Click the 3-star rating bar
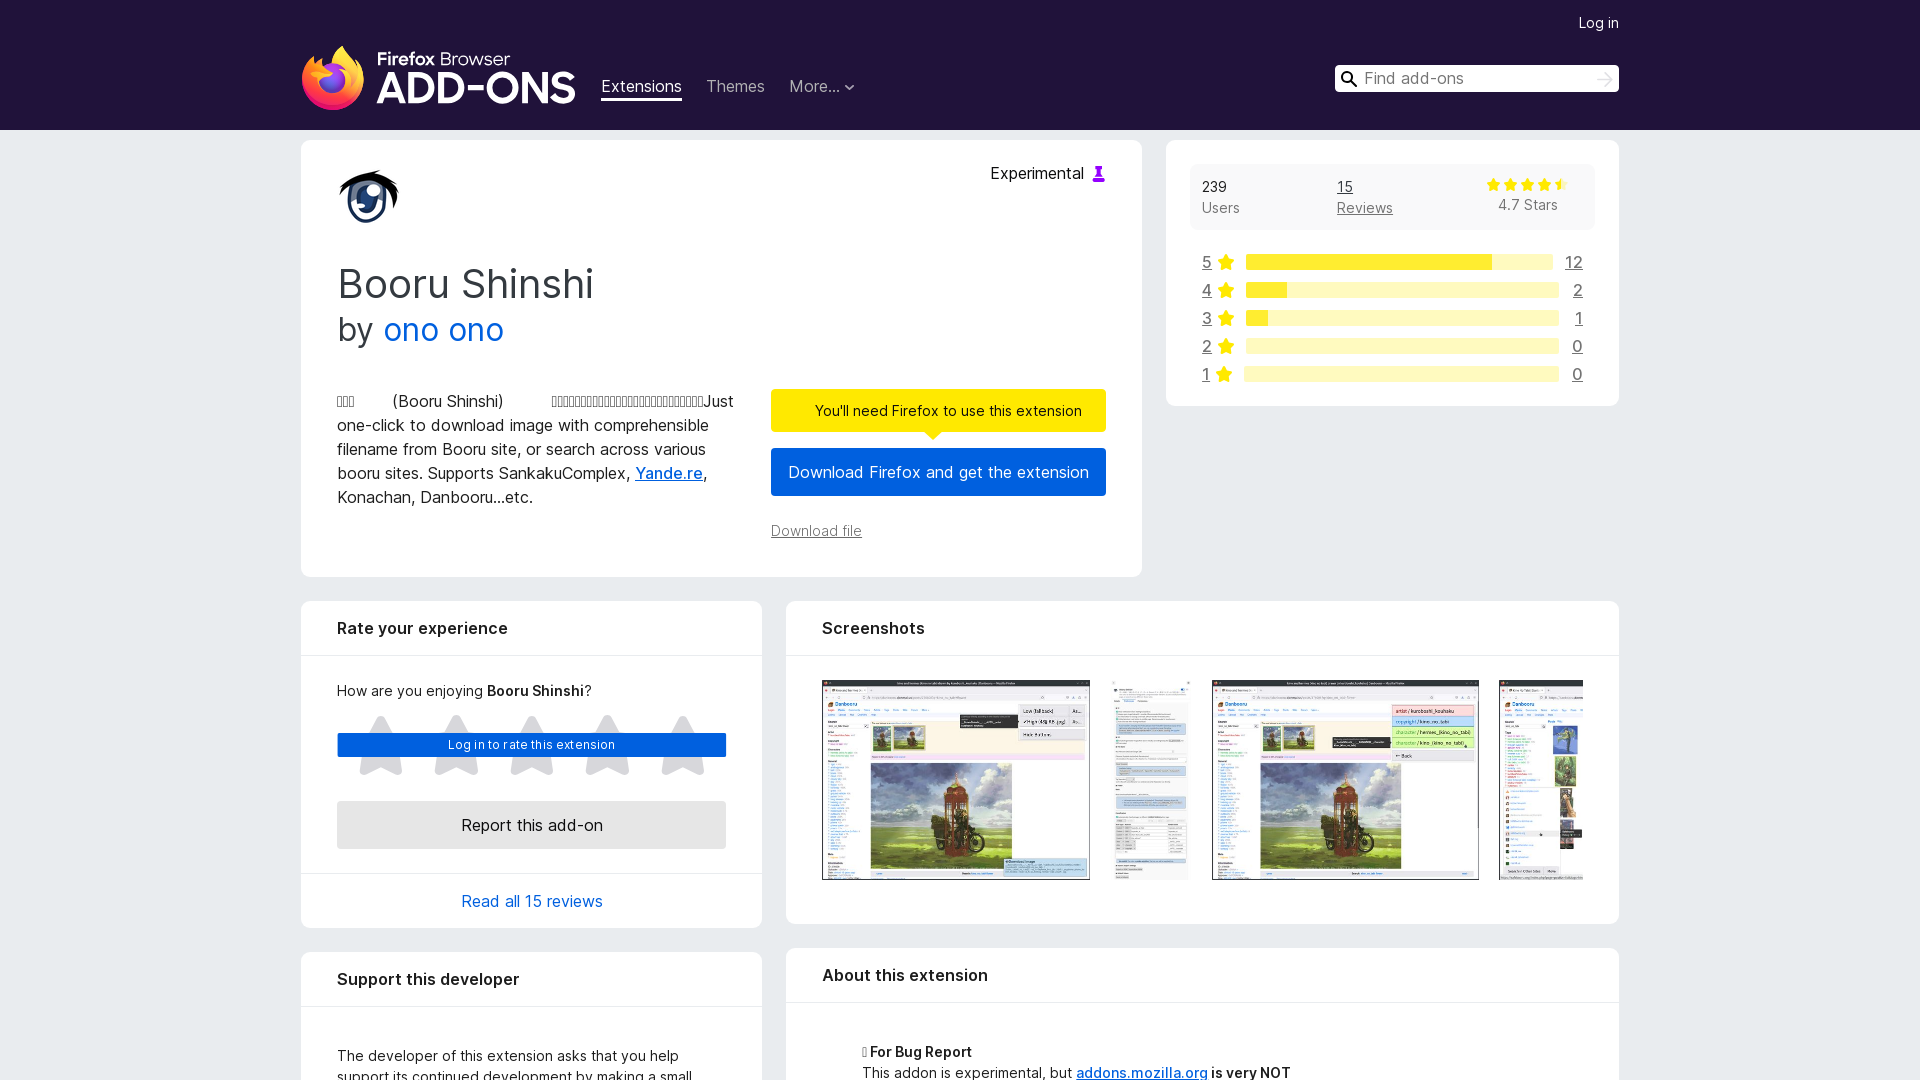Screen dimensions: 1920x1080 coord(1402,318)
